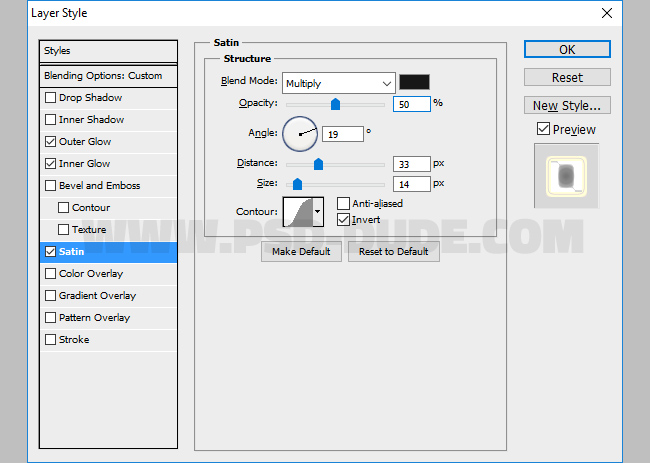Click the Distance value input field
This screenshot has width=650, height=463.
[411, 164]
